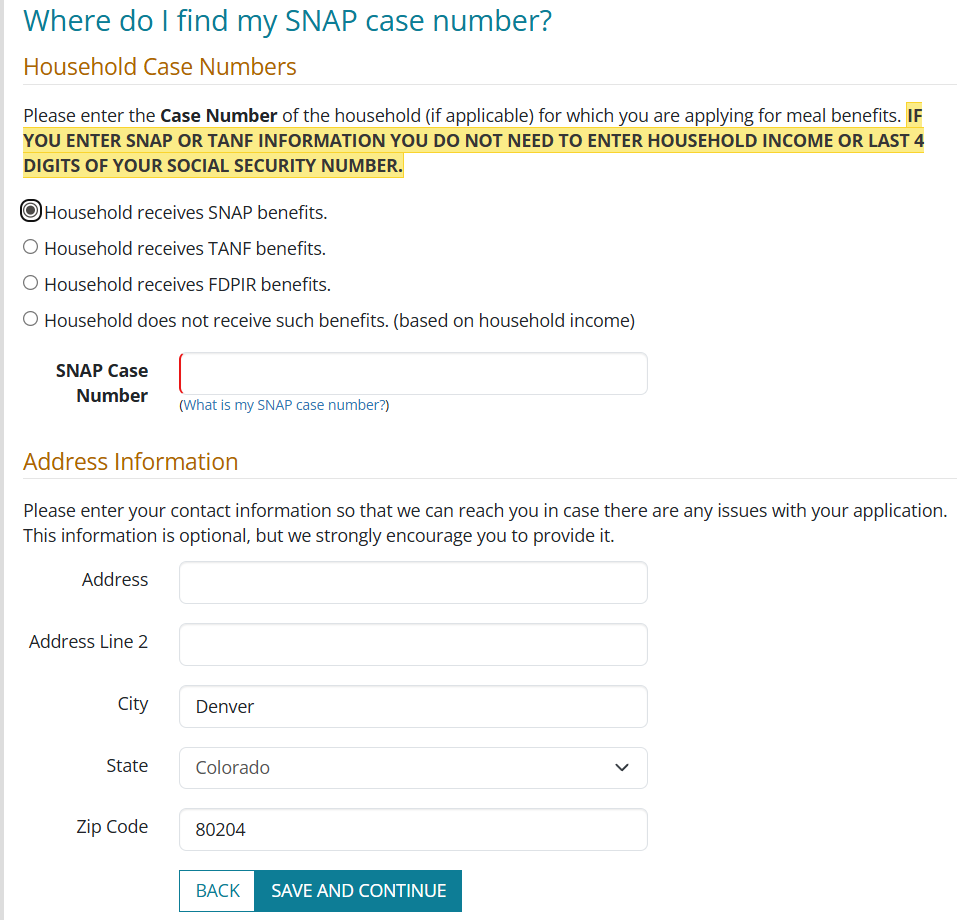Click the City field containing Denver
Viewport: 957px width, 920px height.
[x=413, y=706]
